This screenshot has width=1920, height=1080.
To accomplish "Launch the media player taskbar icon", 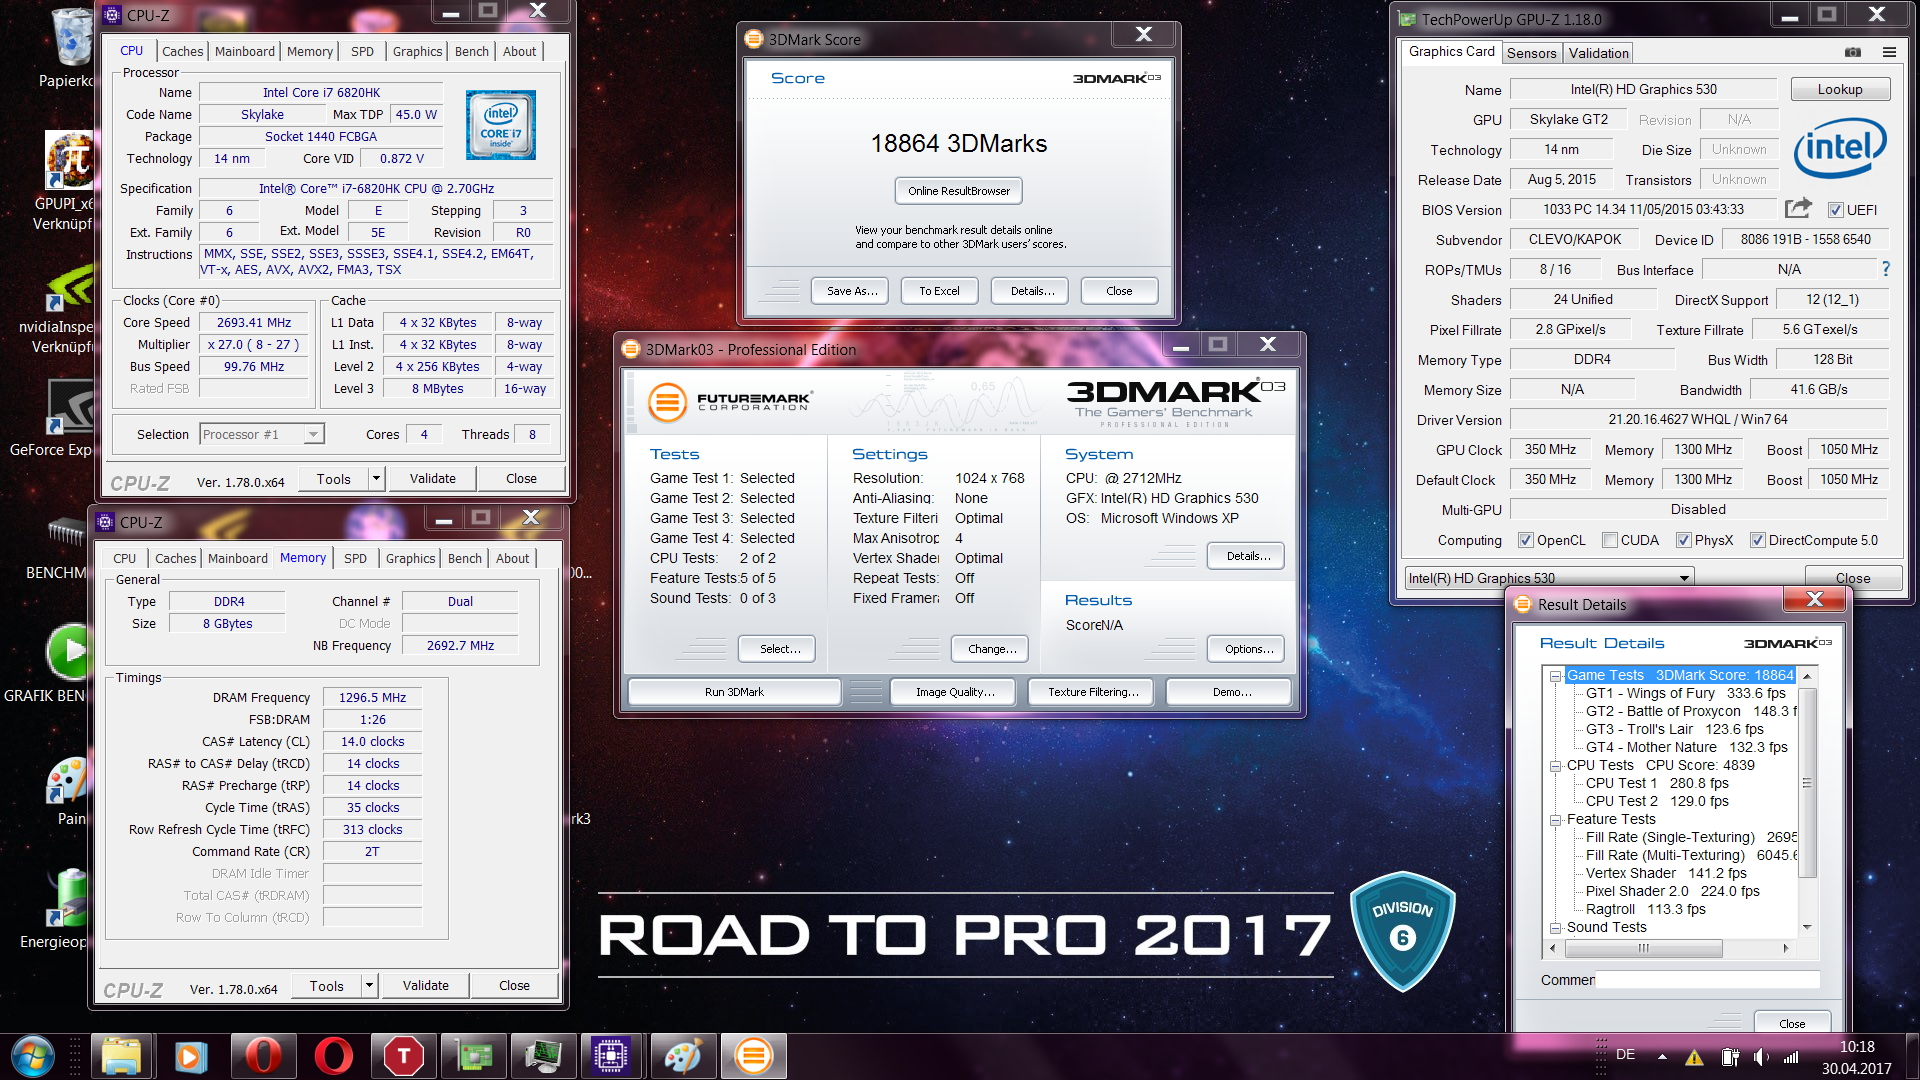I will (190, 1056).
